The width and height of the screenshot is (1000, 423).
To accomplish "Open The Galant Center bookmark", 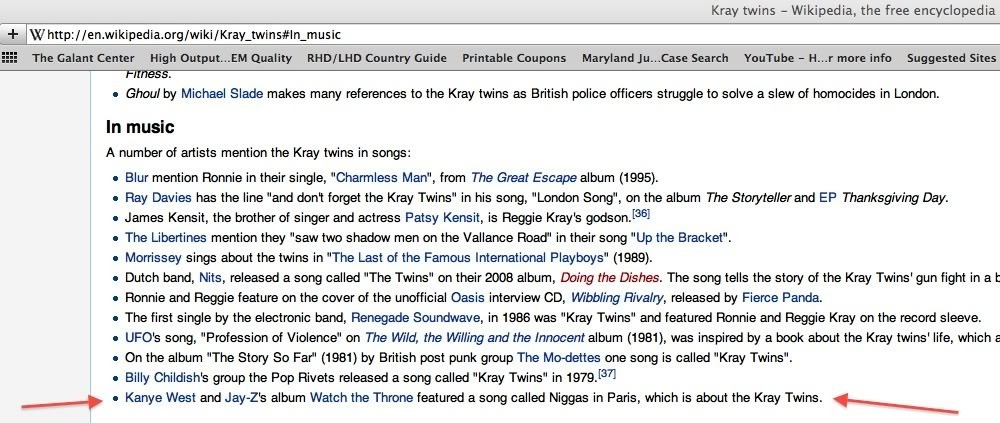I will 84,58.
